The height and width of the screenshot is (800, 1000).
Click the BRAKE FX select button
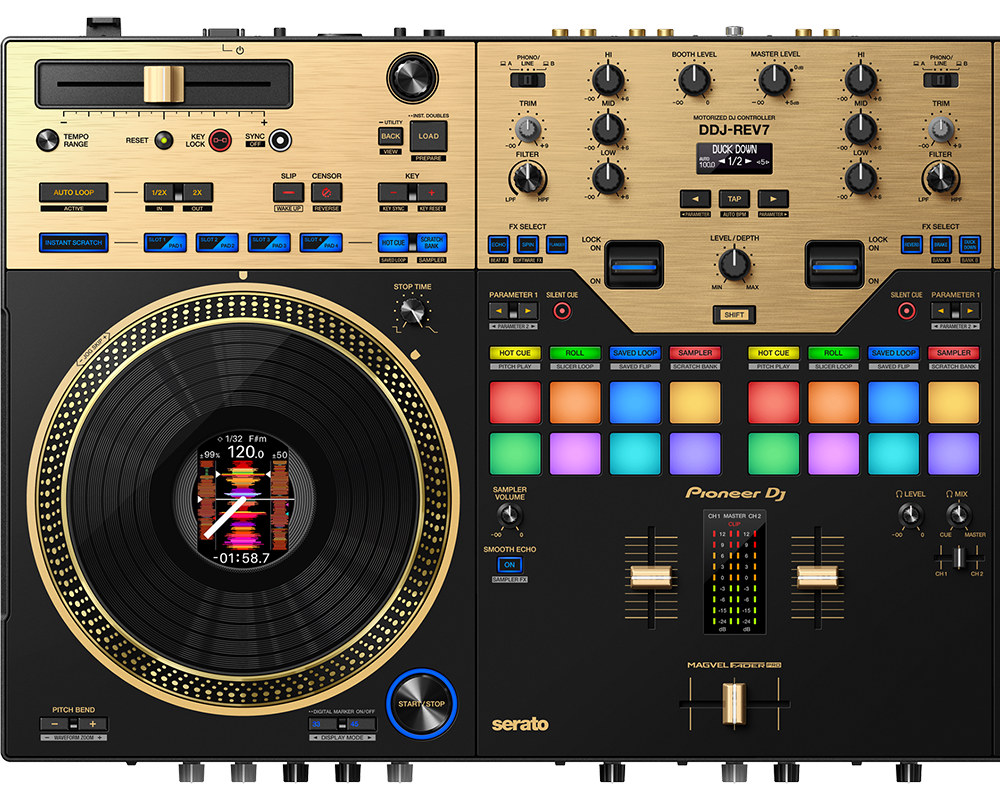941,244
